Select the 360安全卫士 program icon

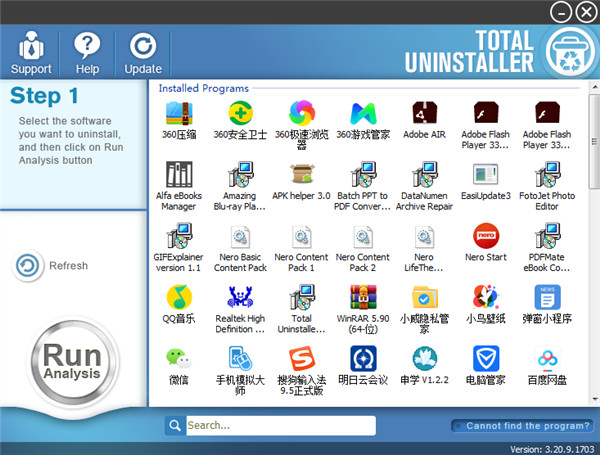pos(240,113)
